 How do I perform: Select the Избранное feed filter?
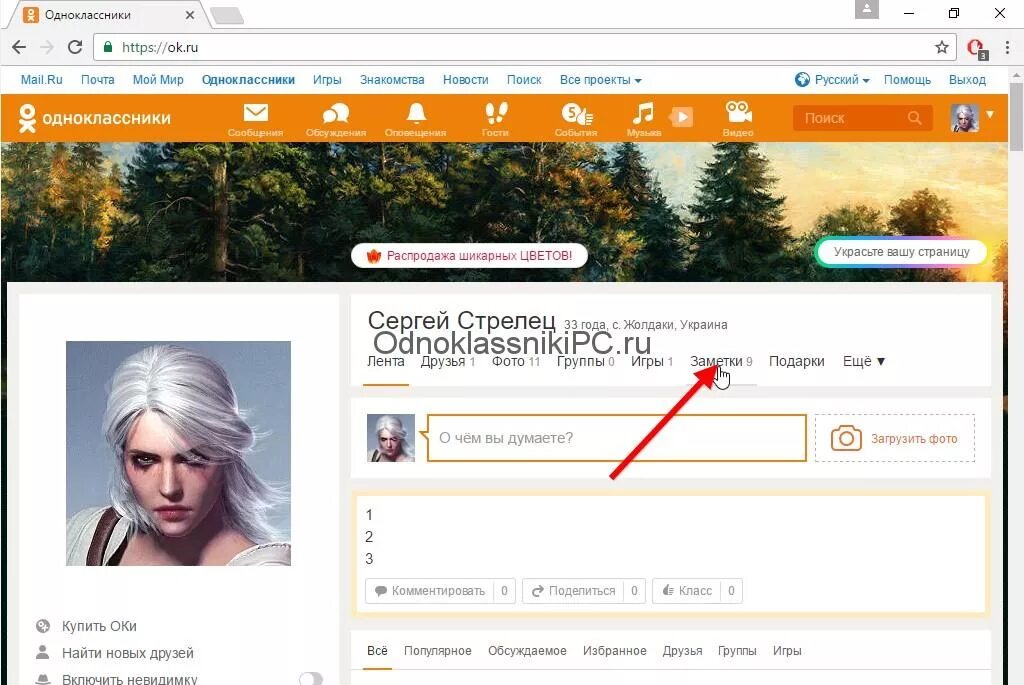point(615,651)
